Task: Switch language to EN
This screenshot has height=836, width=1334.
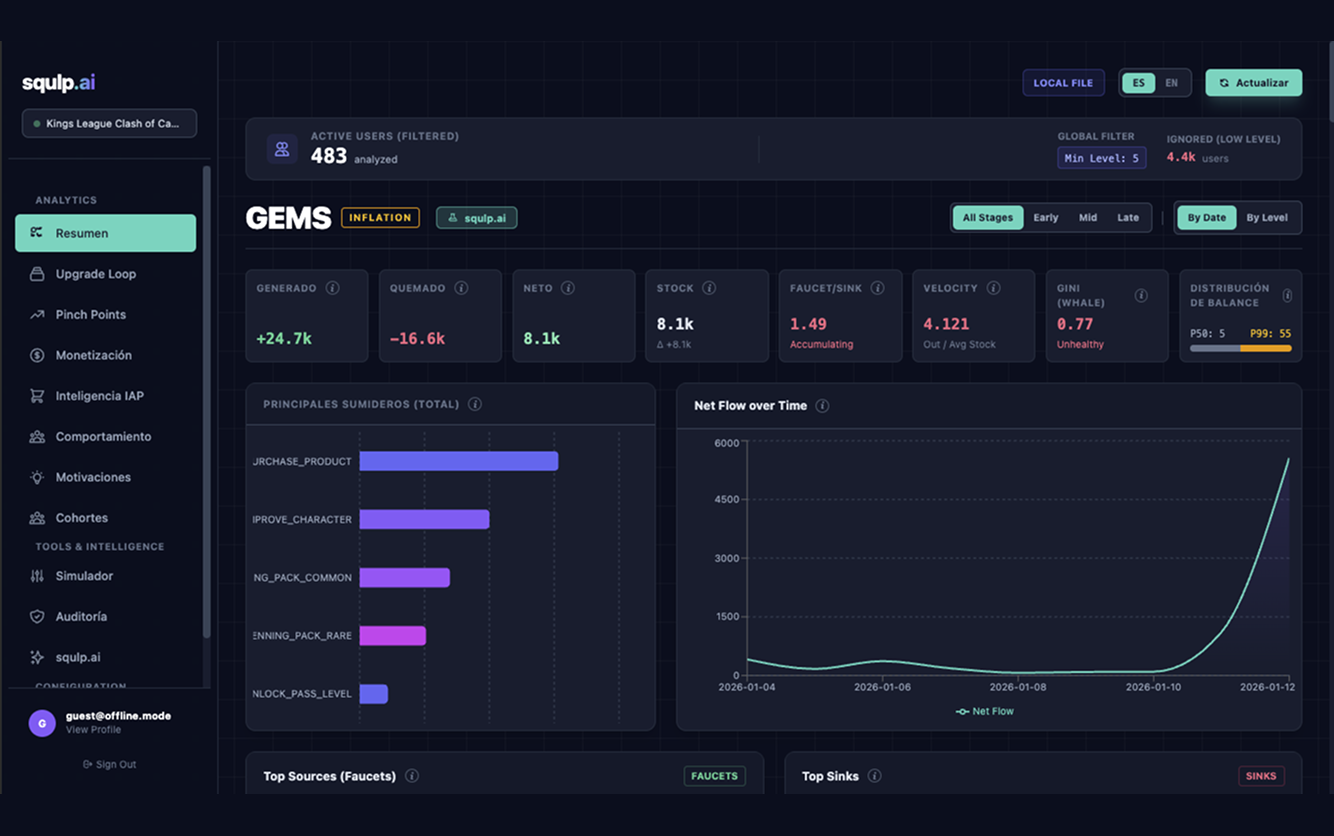Action: [x=1172, y=83]
